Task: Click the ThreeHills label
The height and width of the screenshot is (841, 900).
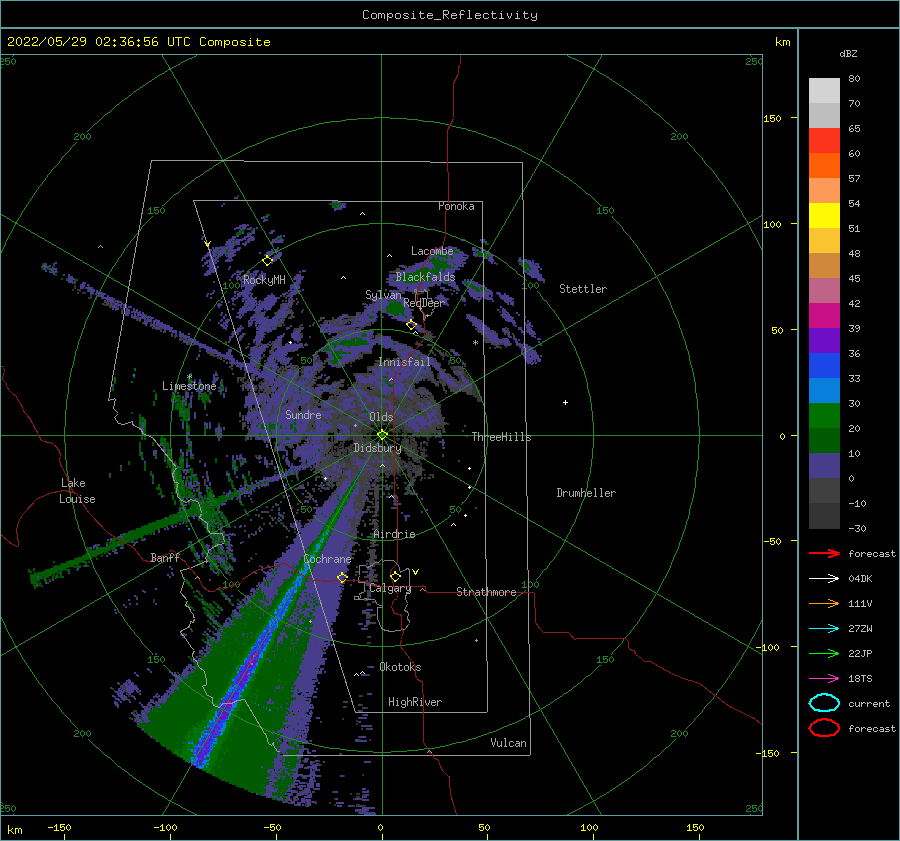Action: 501,437
